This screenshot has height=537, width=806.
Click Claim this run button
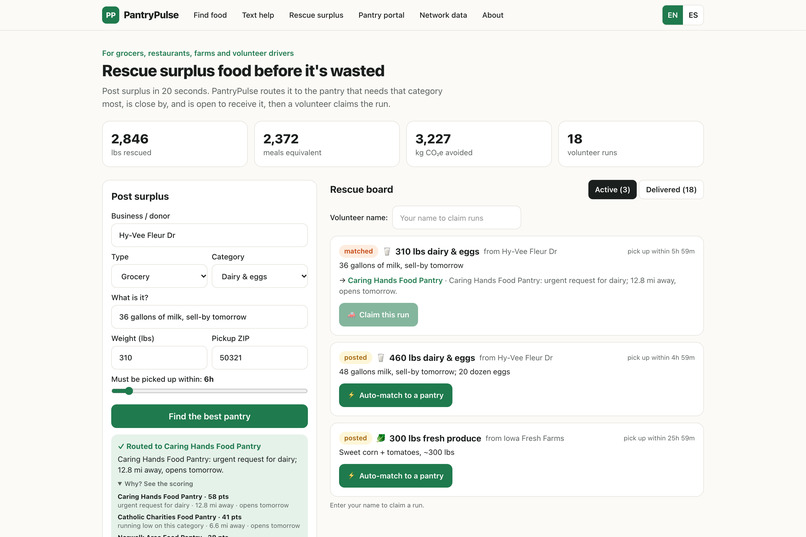point(378,314)
